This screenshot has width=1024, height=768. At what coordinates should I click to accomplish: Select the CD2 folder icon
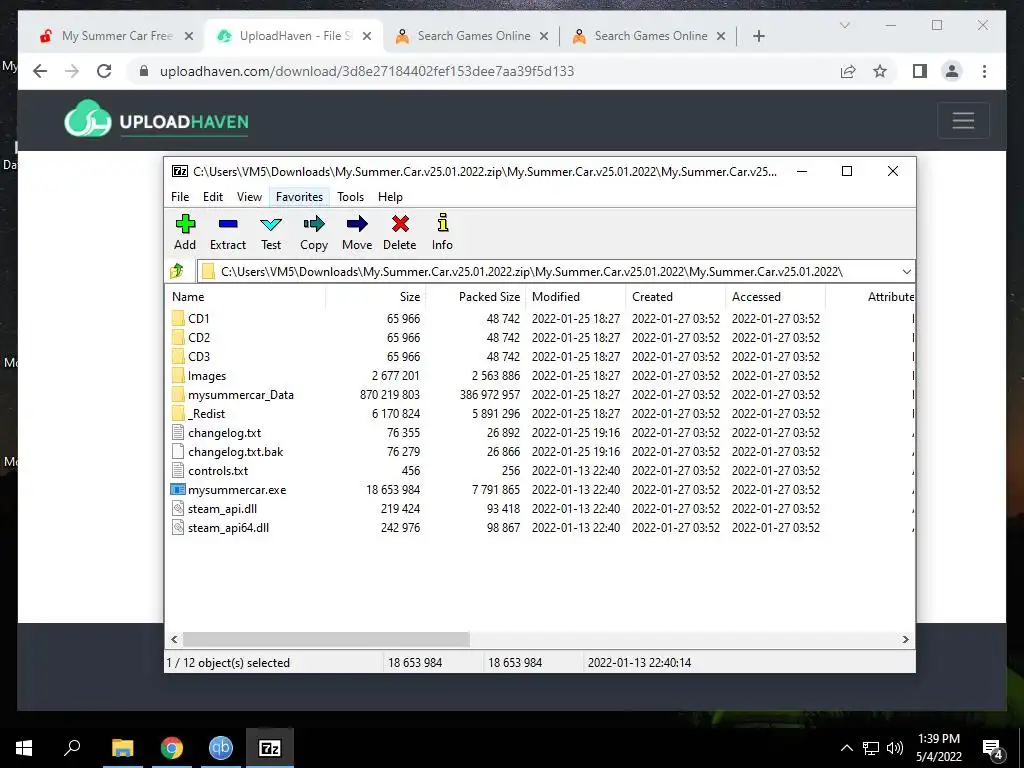[178, 338]
